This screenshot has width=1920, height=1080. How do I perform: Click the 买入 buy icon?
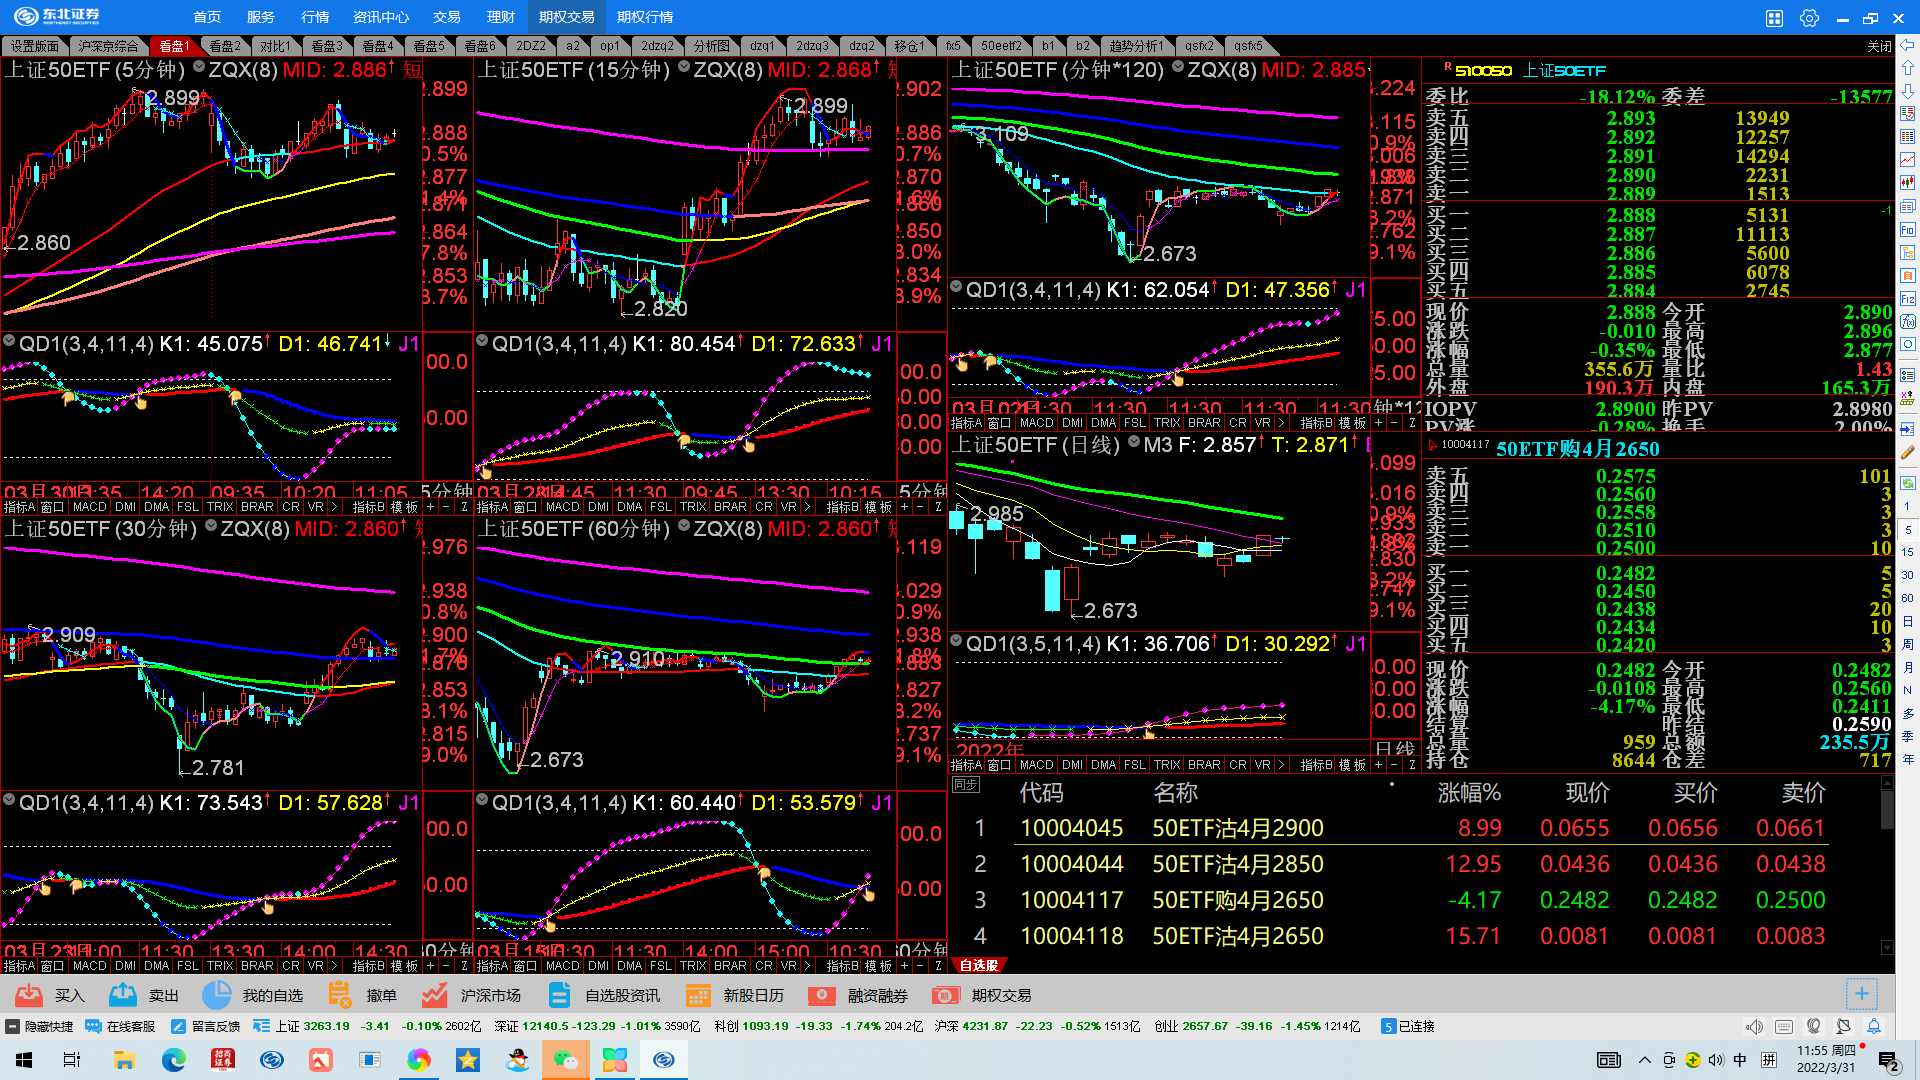click(29, 995)
